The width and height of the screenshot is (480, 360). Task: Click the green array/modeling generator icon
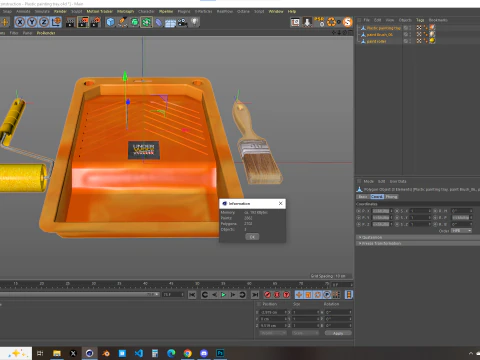pos(146,22)
